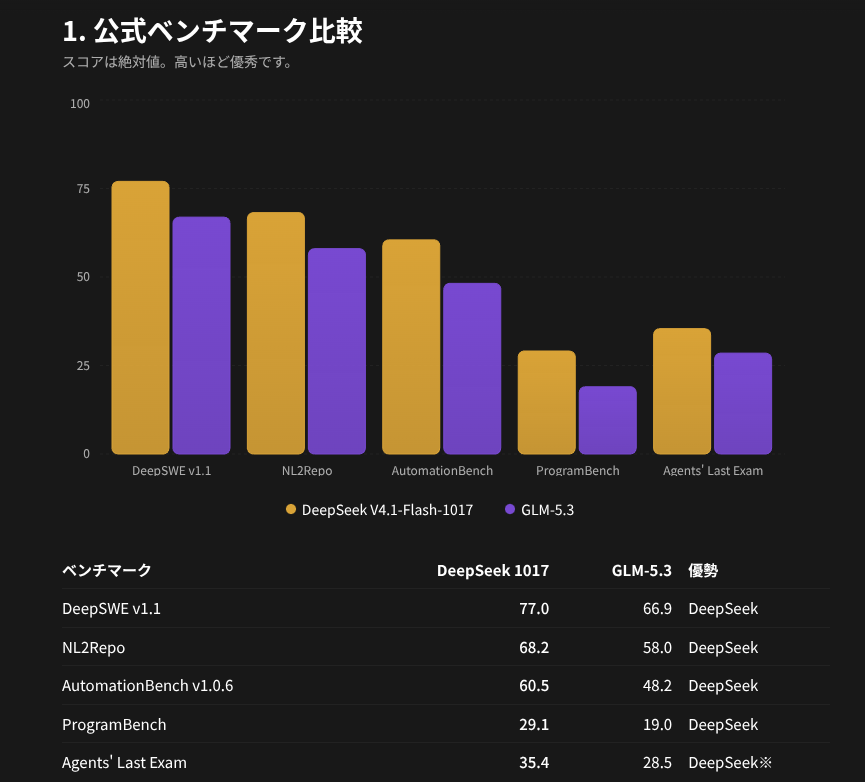Click DeepSeek in the DeepSWE v1.1 row

pyautogui.click(x=723, y=608)
